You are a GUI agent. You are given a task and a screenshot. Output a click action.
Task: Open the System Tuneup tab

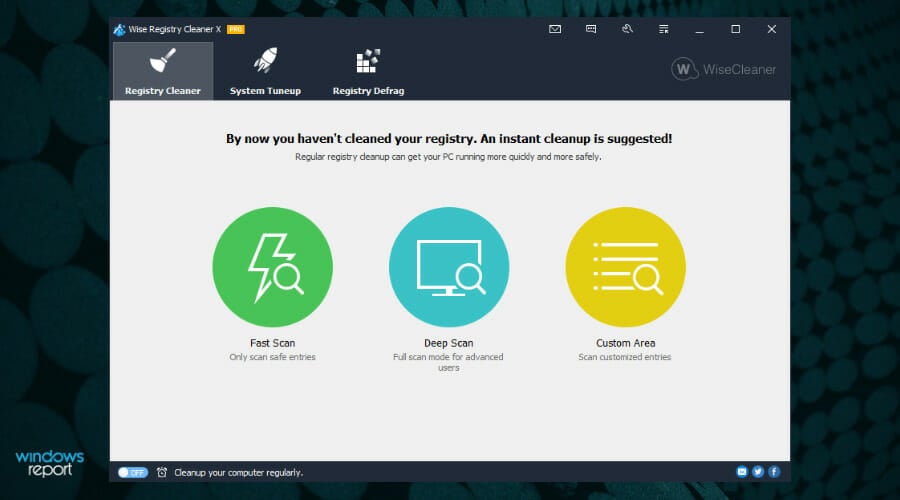coord(265,71)
